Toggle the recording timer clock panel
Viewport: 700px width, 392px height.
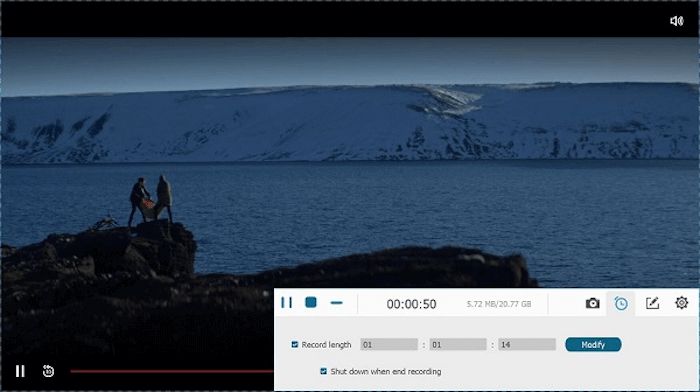(621, 304)
